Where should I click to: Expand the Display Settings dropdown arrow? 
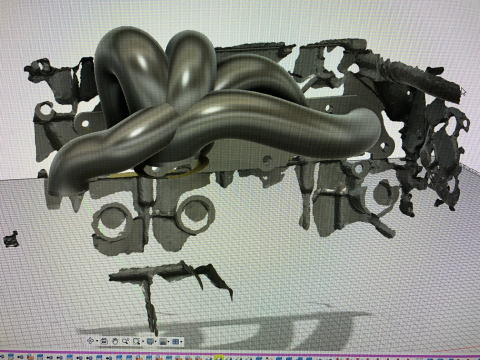tap(156, 341)
